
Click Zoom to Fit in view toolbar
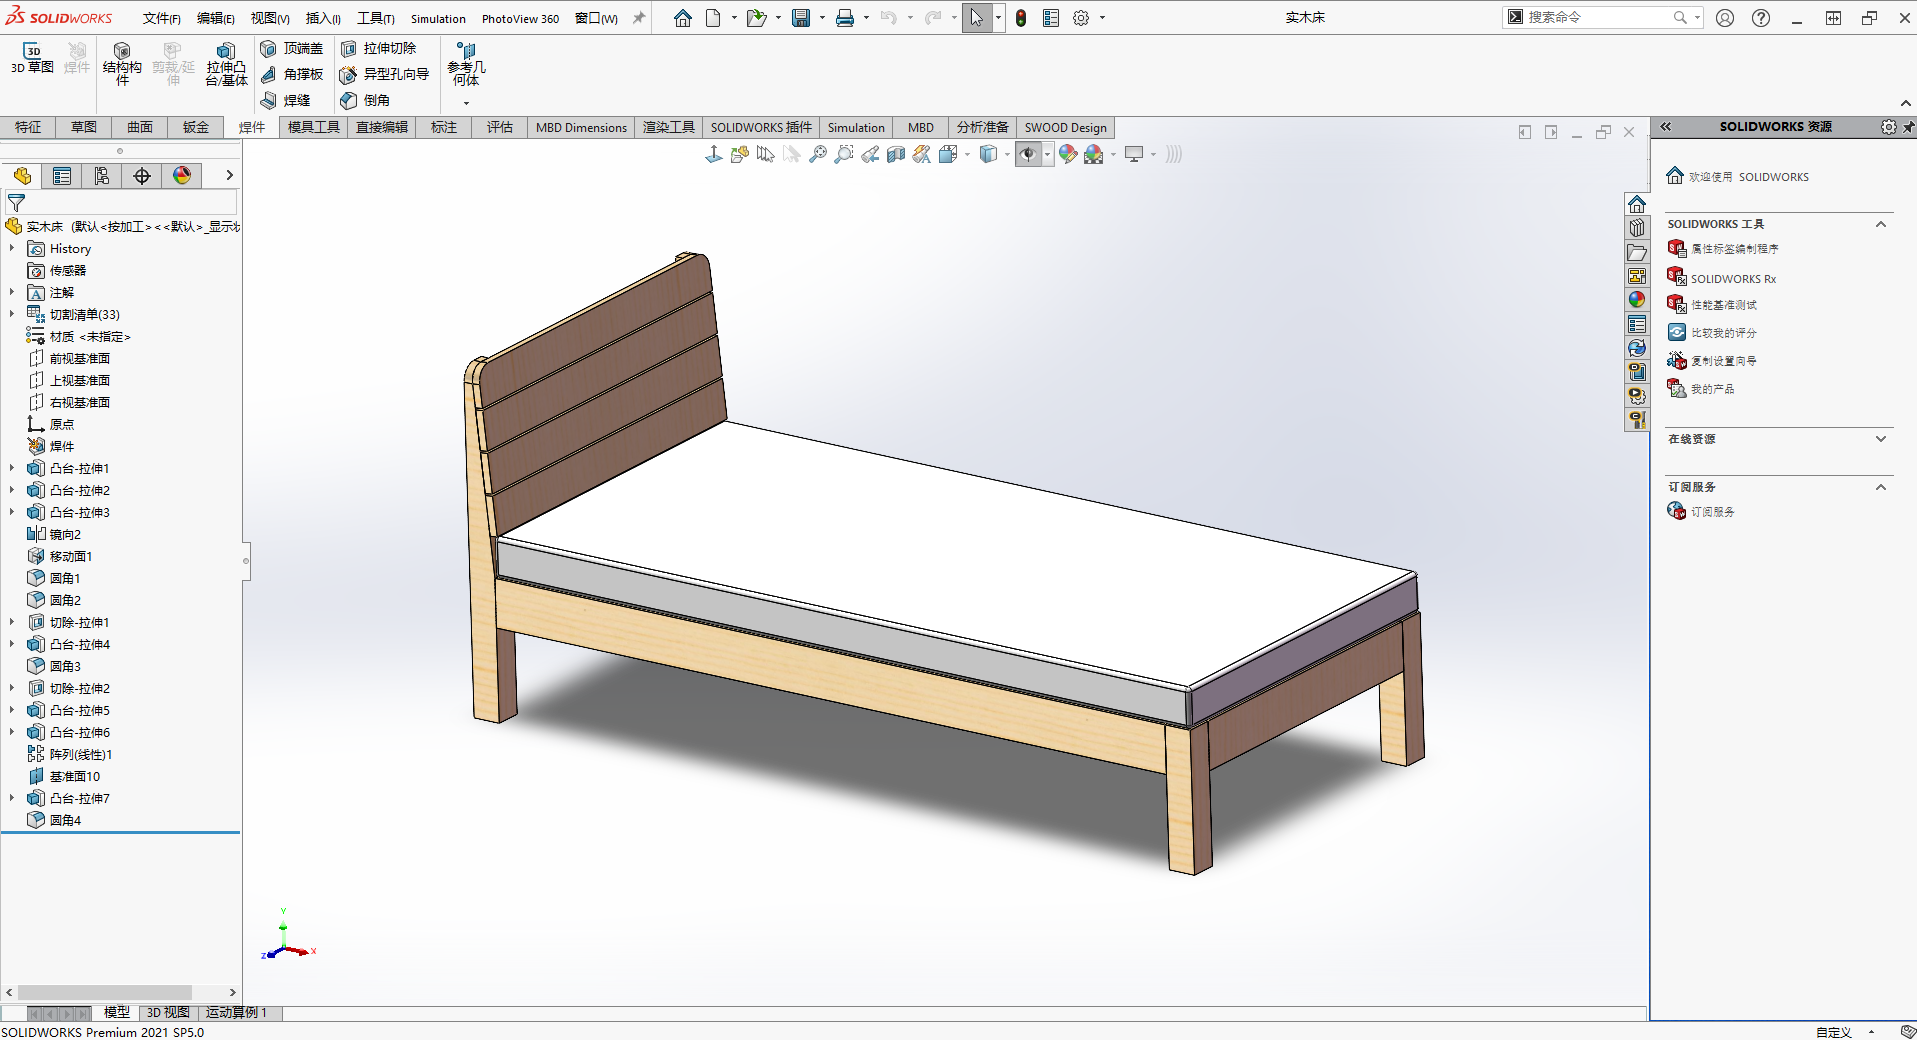tap(818, 154)
